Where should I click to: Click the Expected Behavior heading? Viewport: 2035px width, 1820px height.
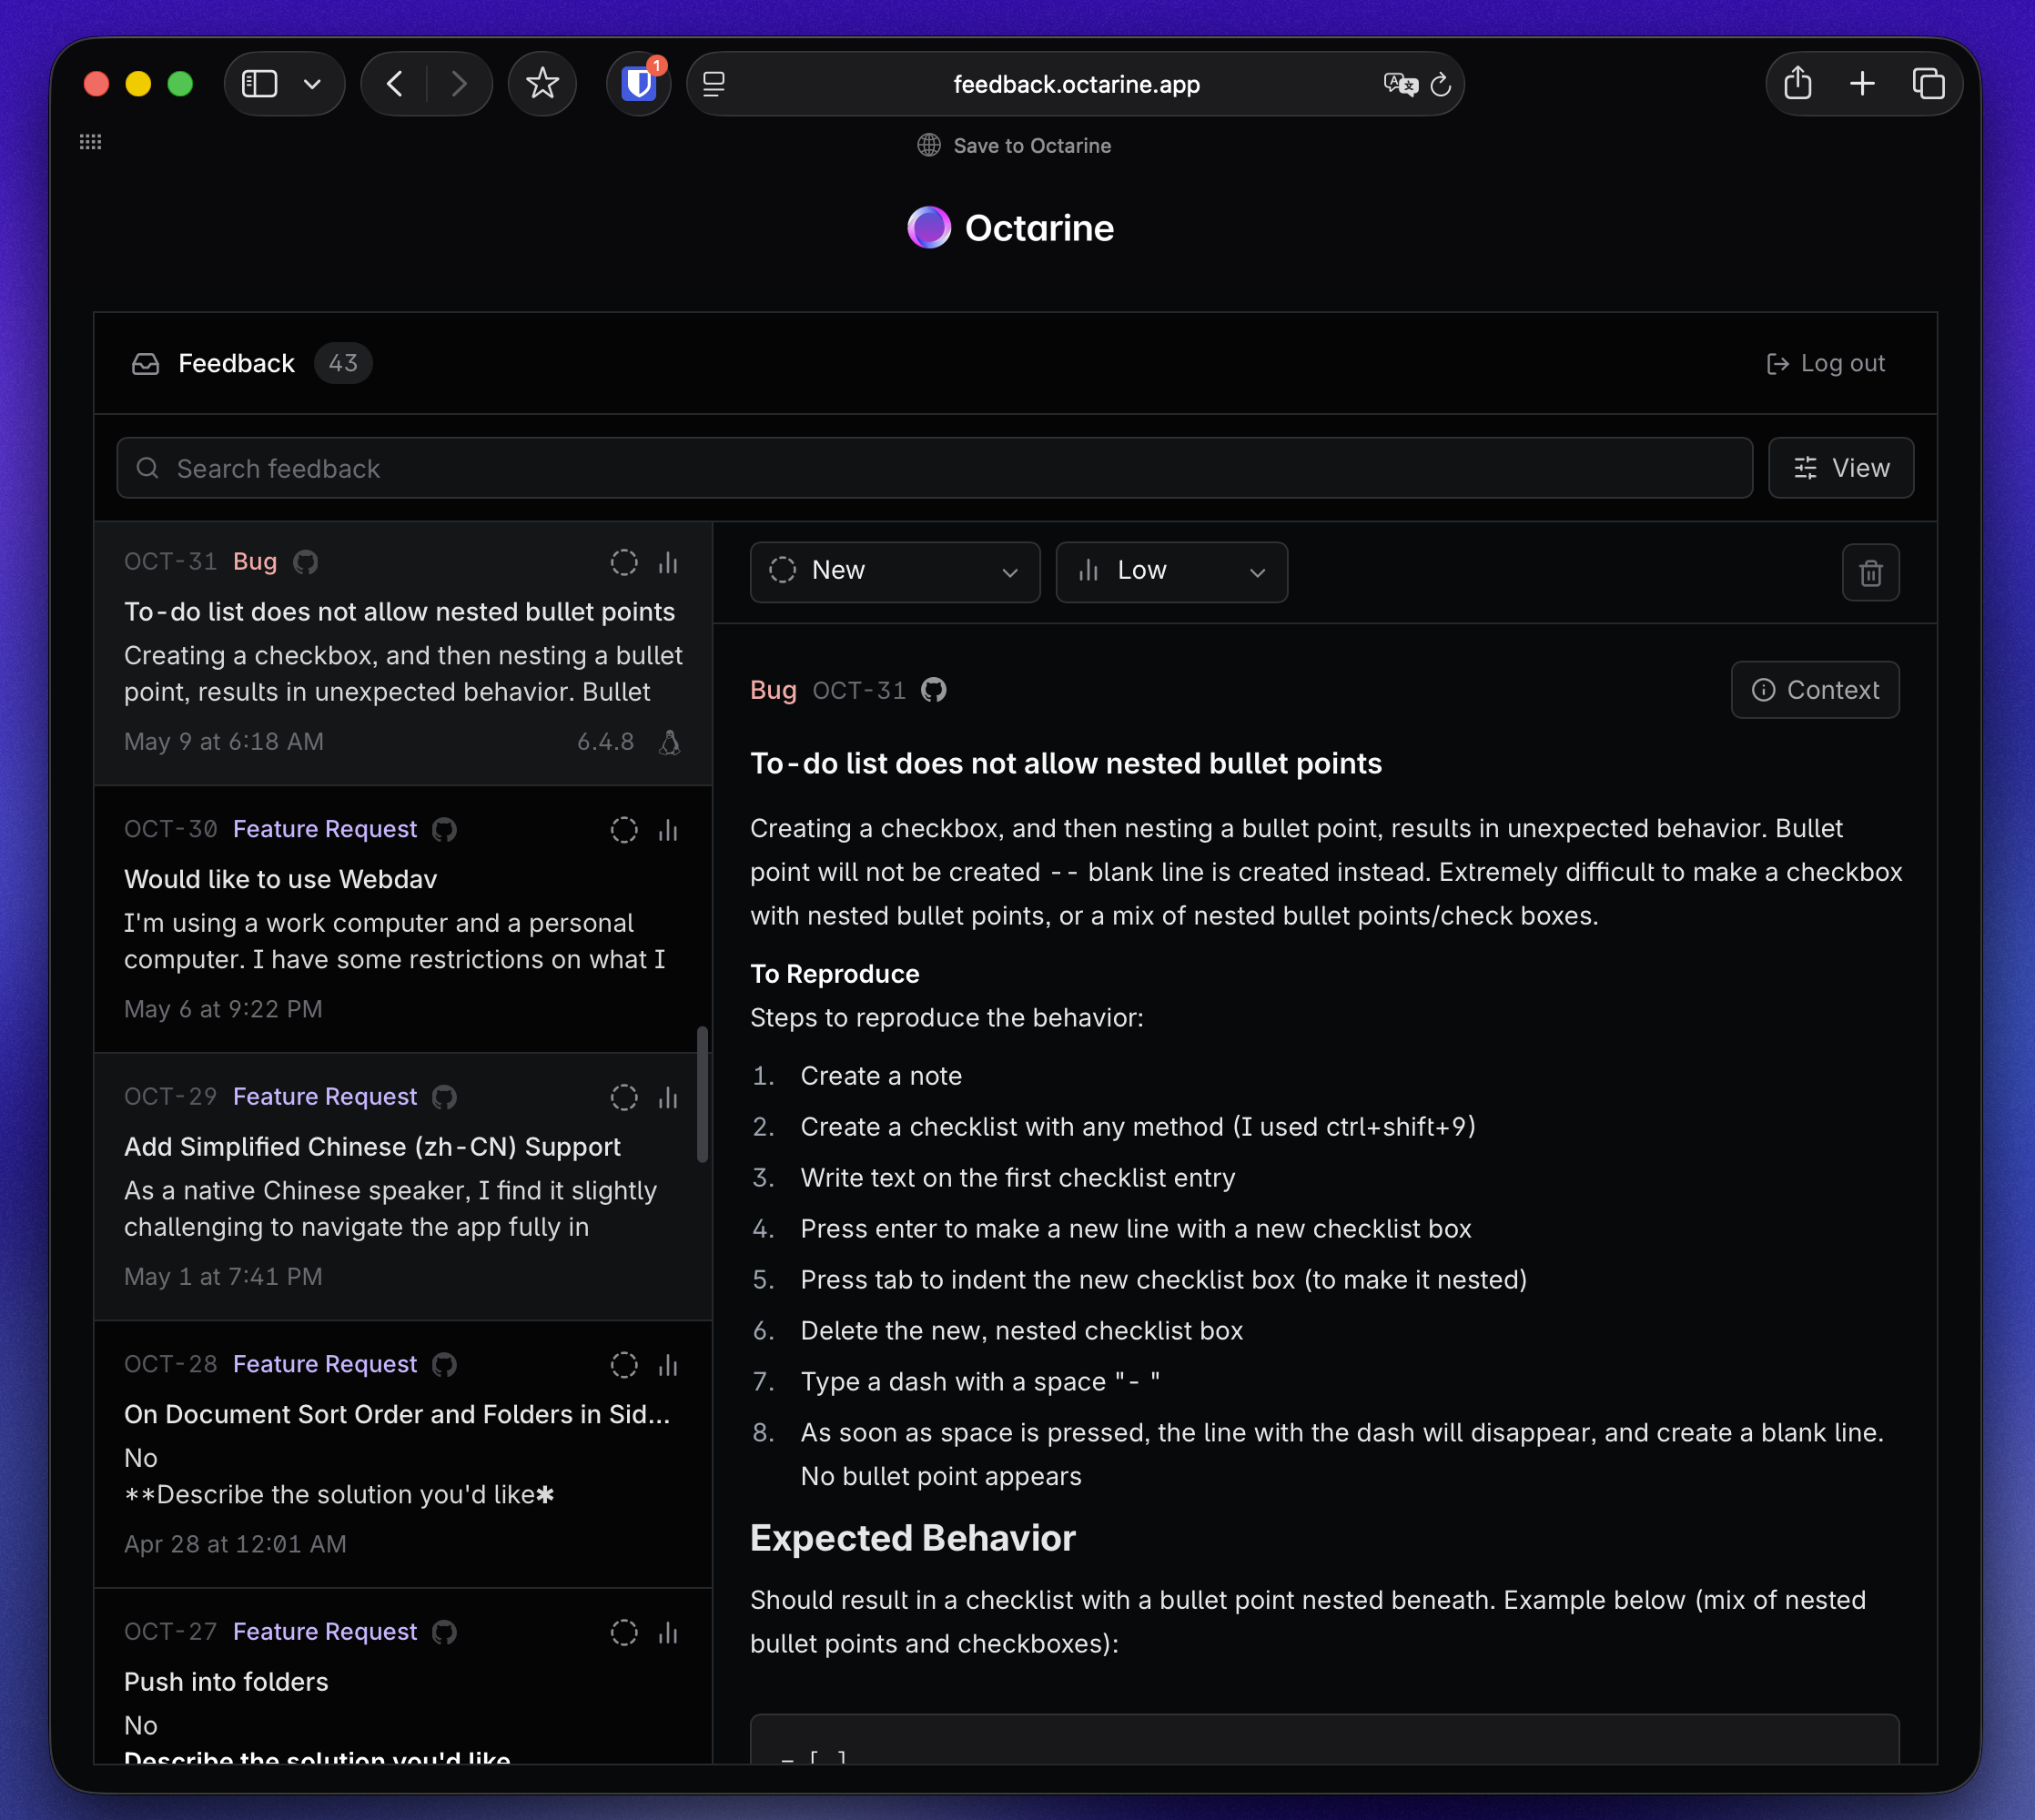[x=913, y=1538]
